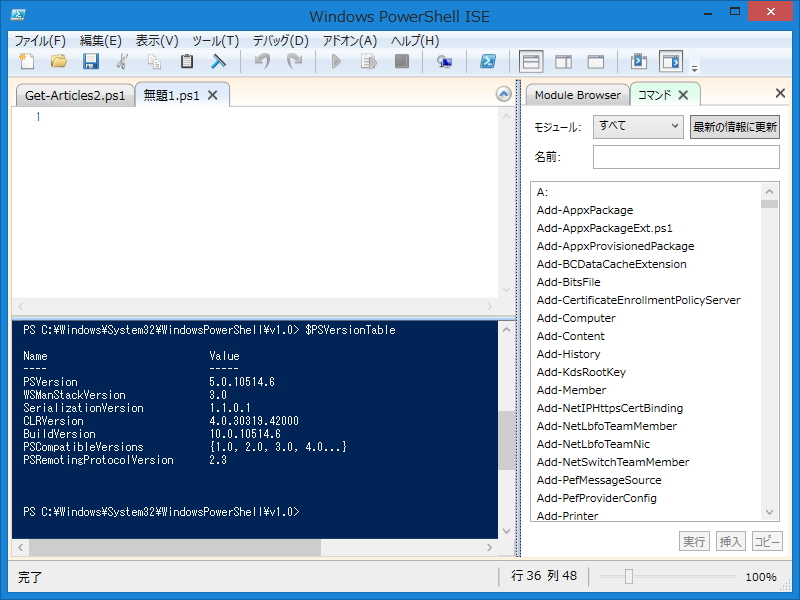Run the script with the green Run icon

coord(337,62)
